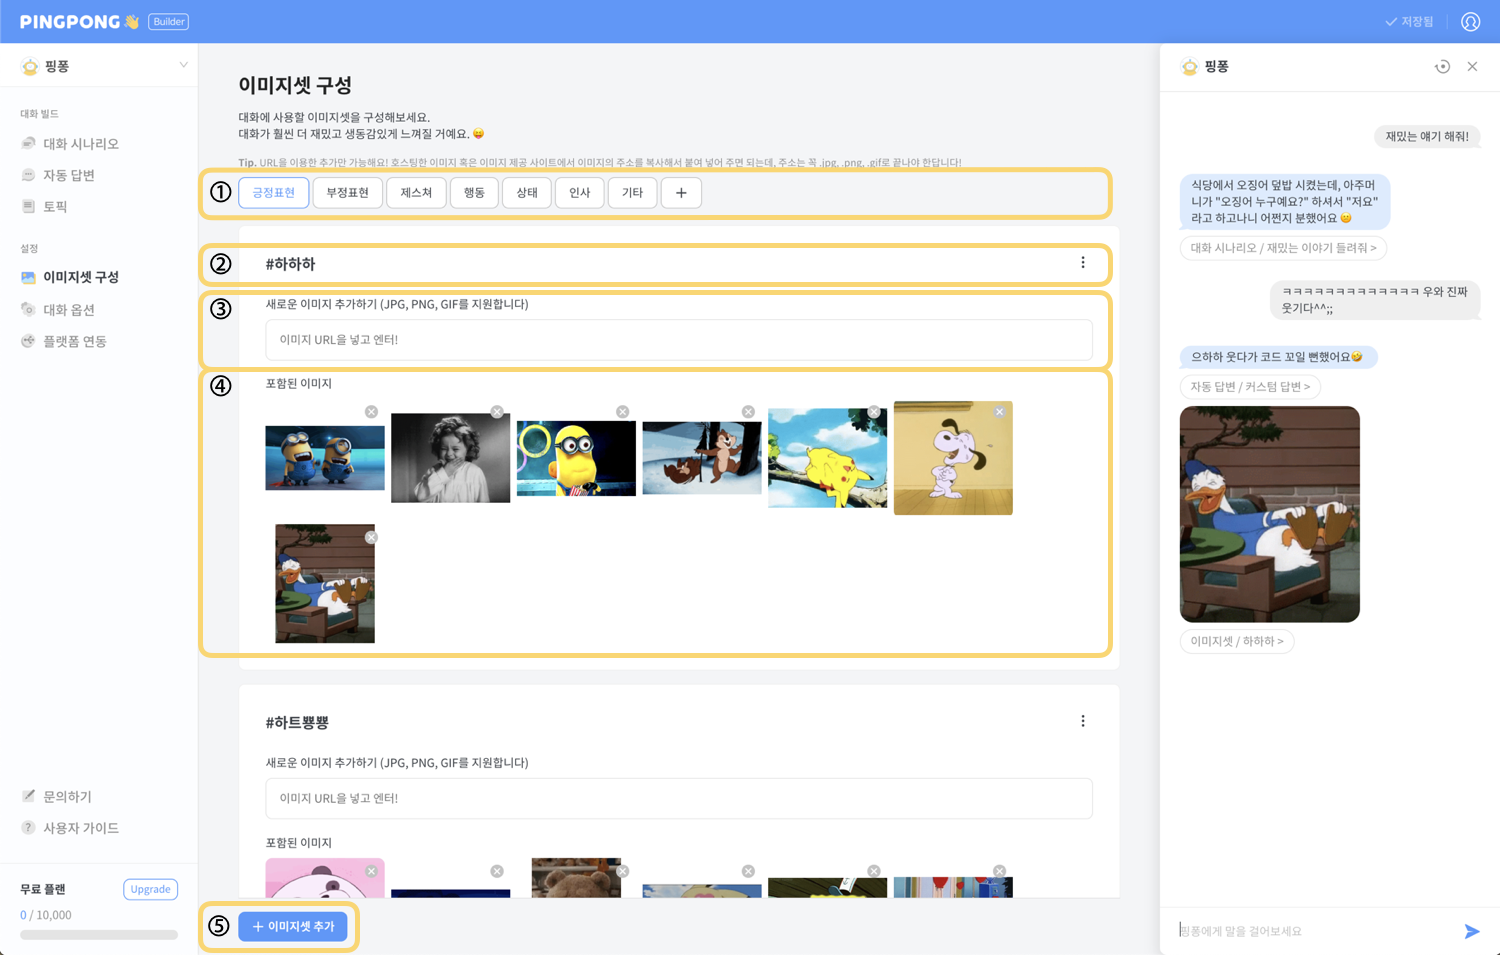Screen dimensions: 1500x955
Task: Click the 자동 답변 sidebar icon
Action: (x=28, y=175)
